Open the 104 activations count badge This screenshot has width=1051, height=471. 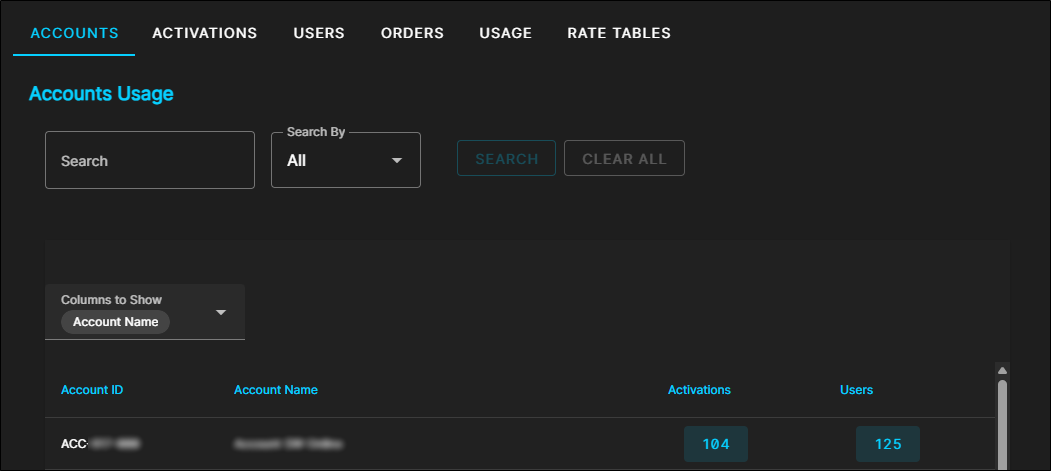point(716,444)
